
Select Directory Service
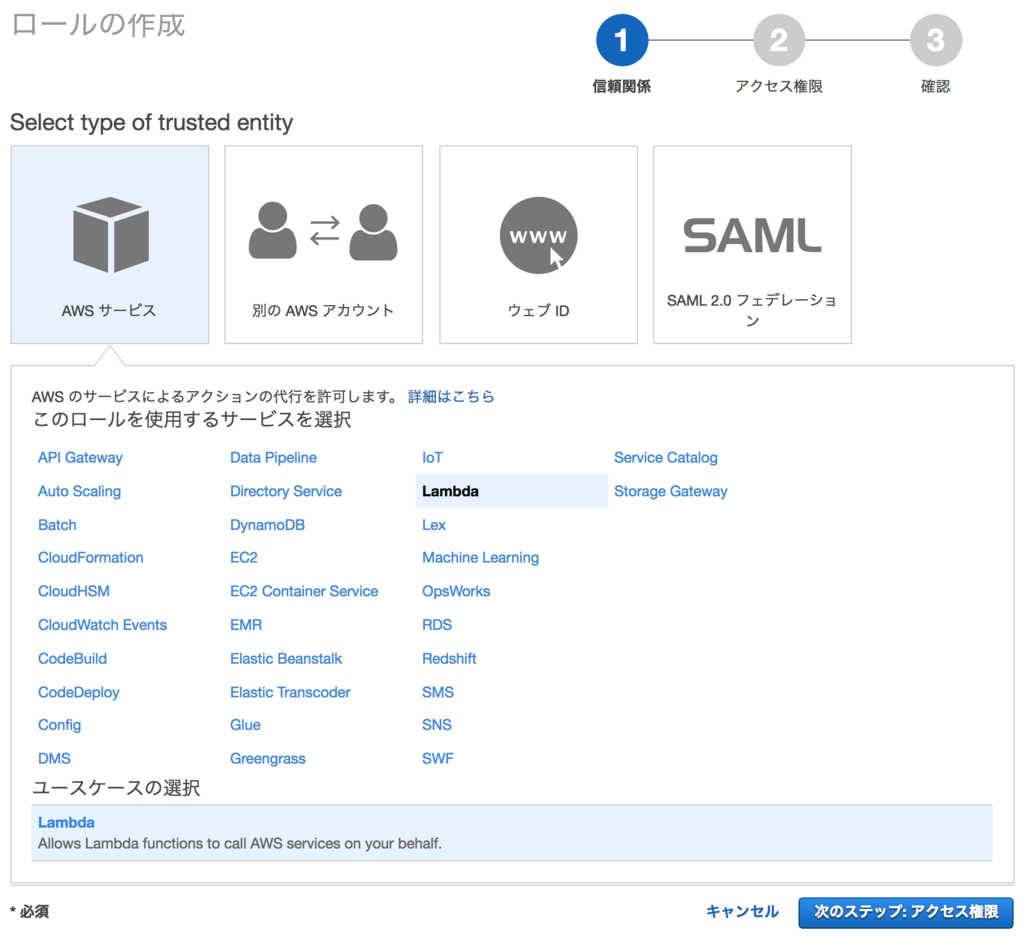pyautogui.click(x=286, y=491)
